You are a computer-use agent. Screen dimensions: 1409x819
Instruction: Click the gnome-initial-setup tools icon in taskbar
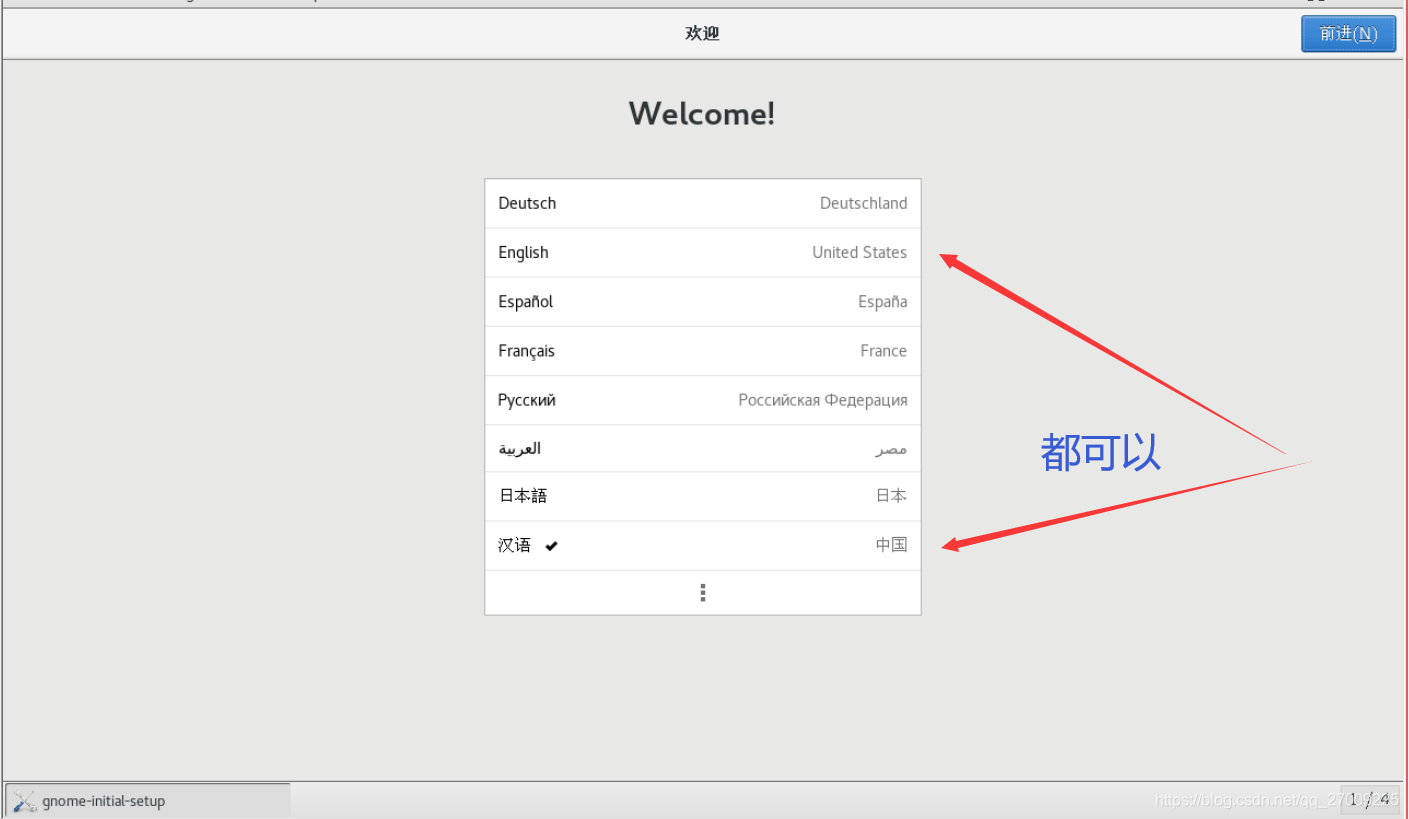(x=25, y=801)
